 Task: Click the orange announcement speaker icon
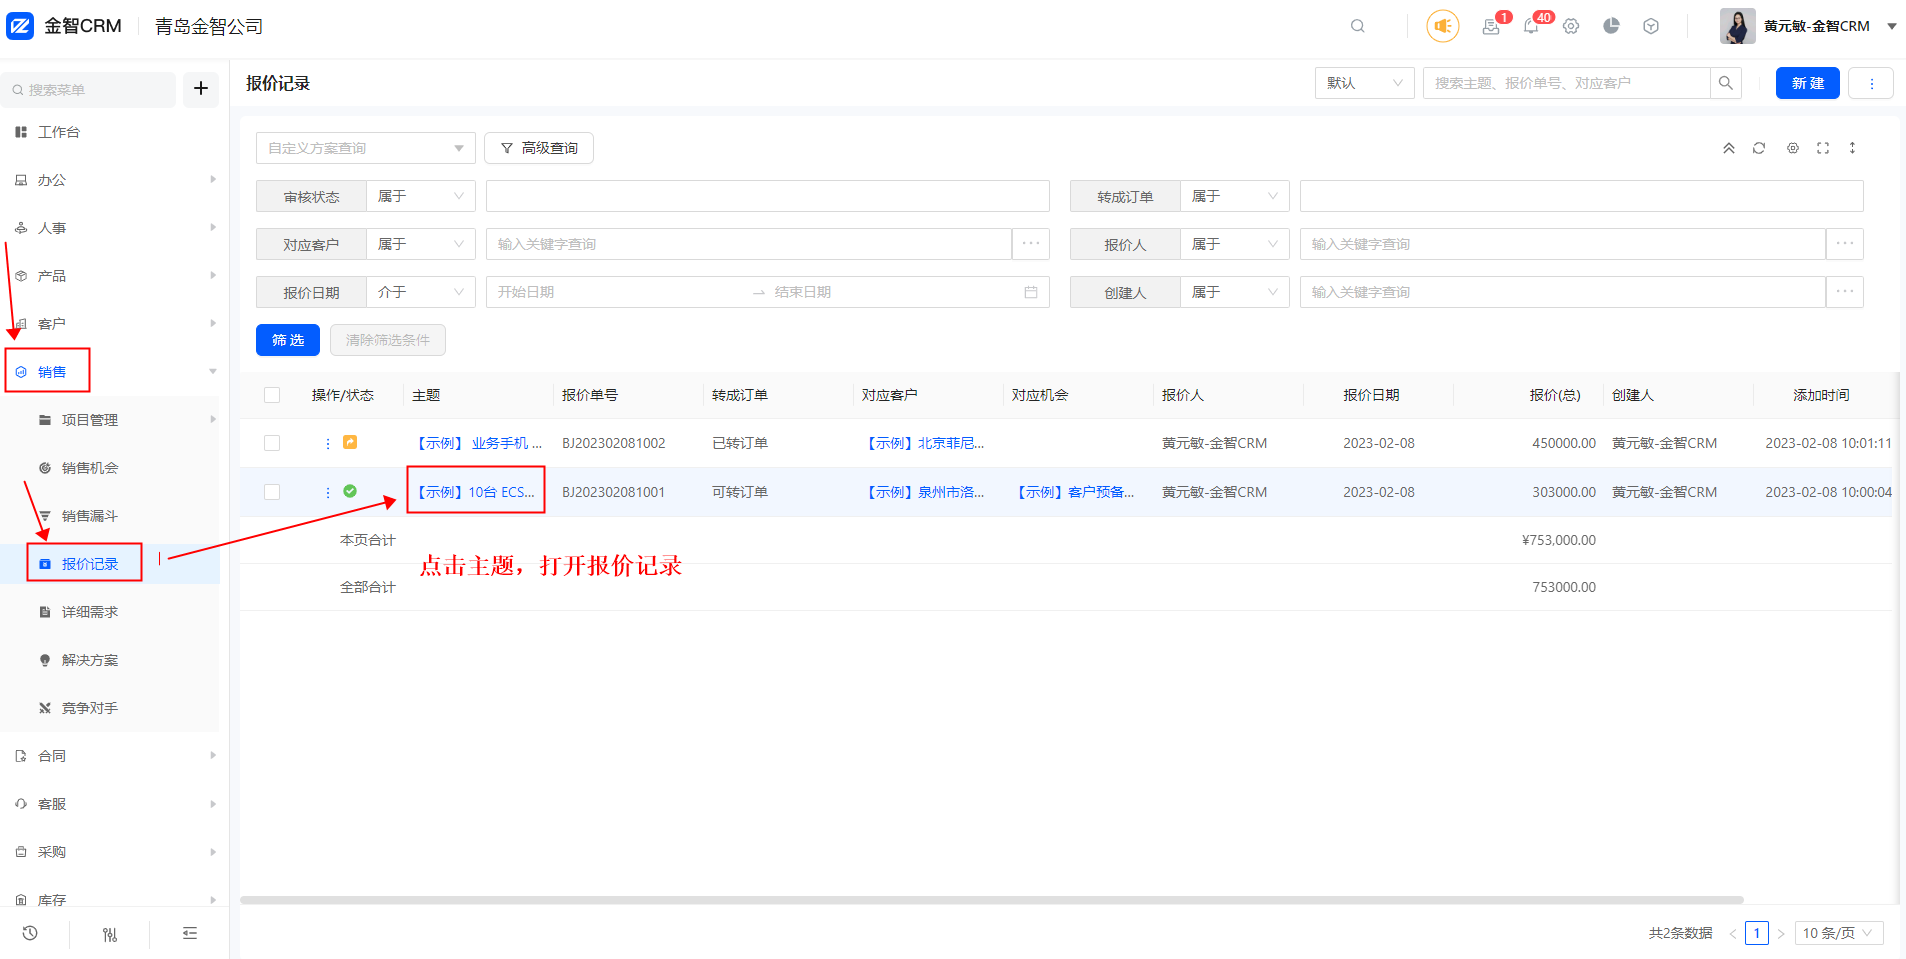(1442, 26)
